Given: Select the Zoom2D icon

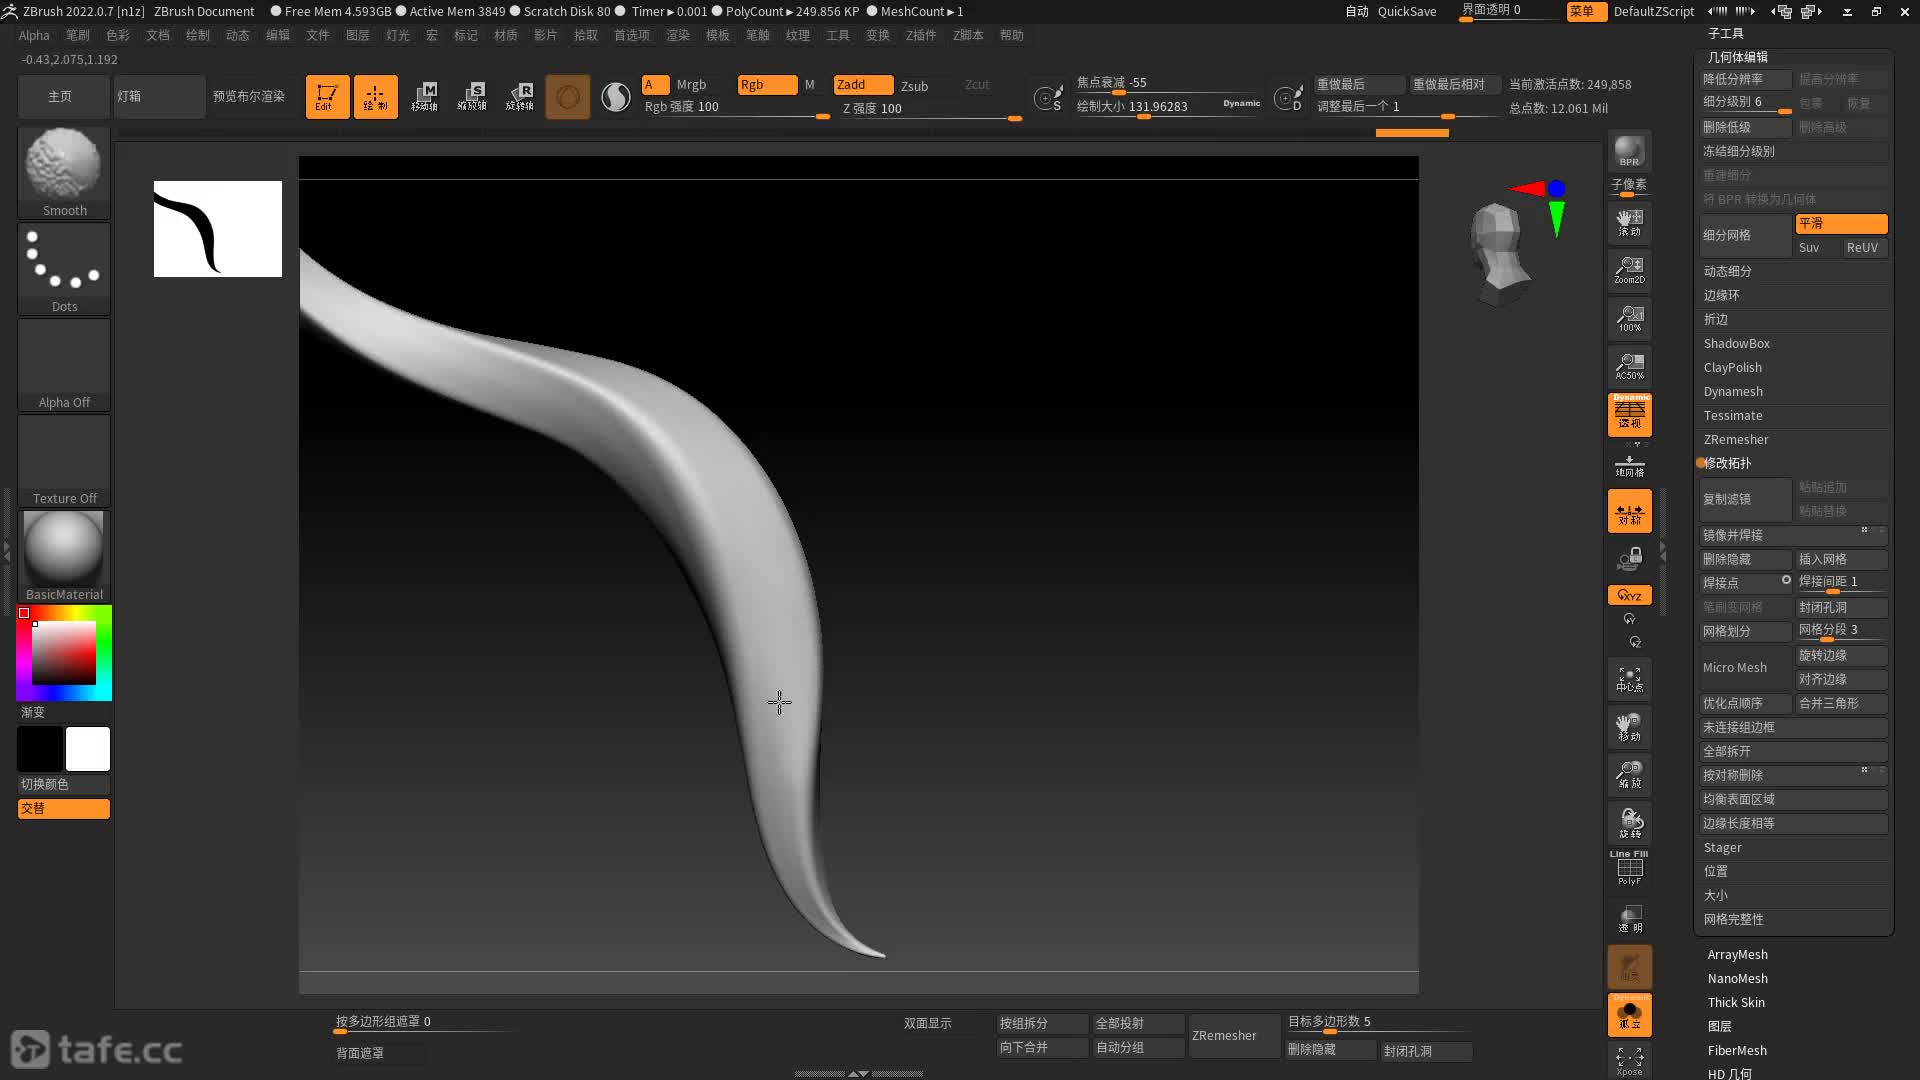Looking at the screenshot, I should (1629, 269).
